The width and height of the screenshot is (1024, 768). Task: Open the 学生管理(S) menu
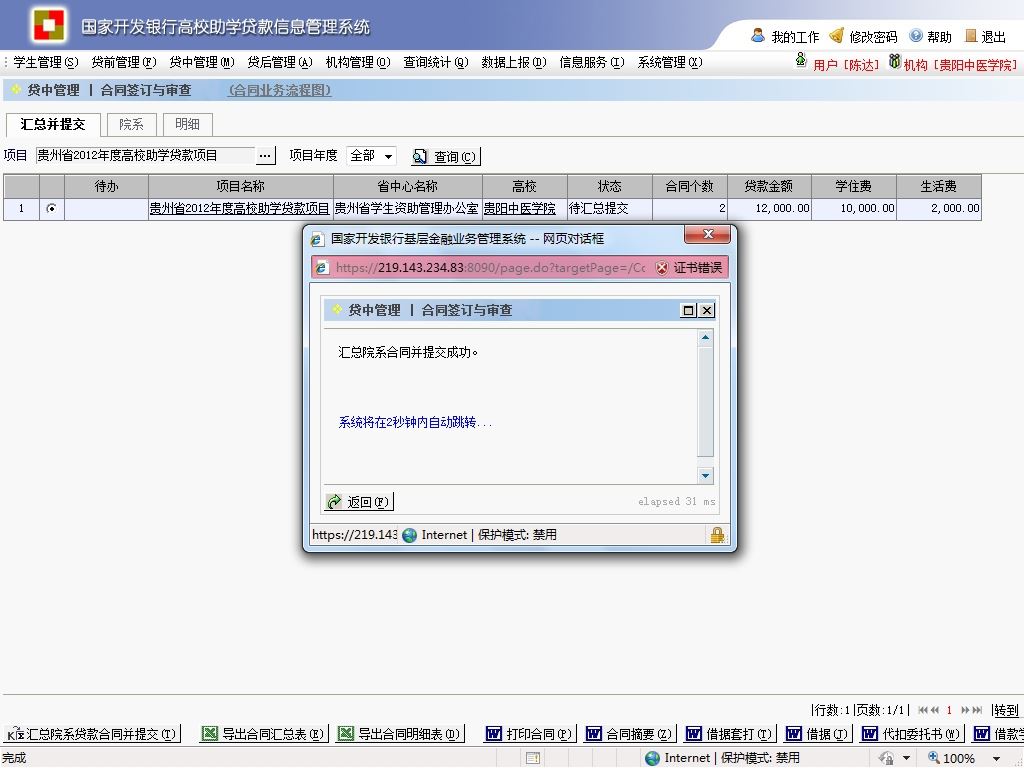[x=46, y=63]
